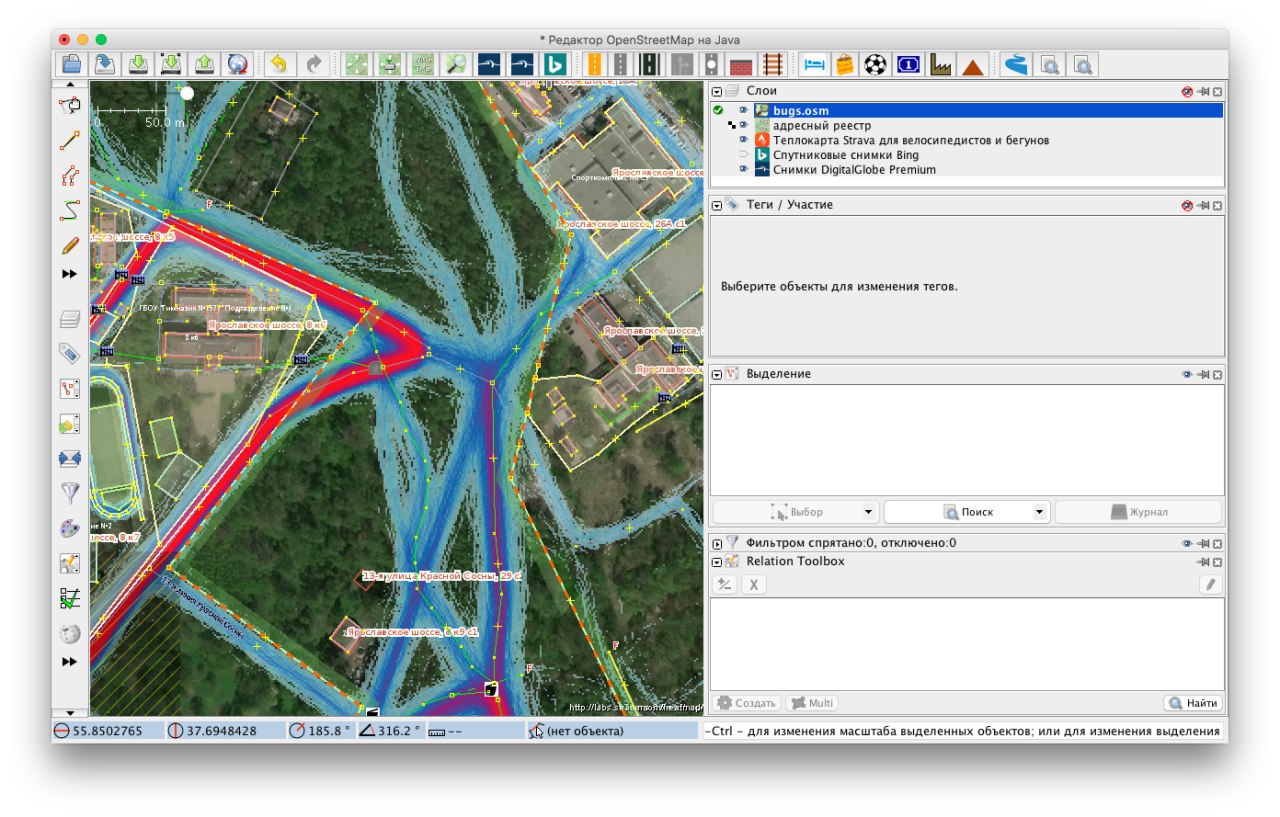Collapse the Relation Toolbox panel
1280x817 pixels.
pos(717,562)
